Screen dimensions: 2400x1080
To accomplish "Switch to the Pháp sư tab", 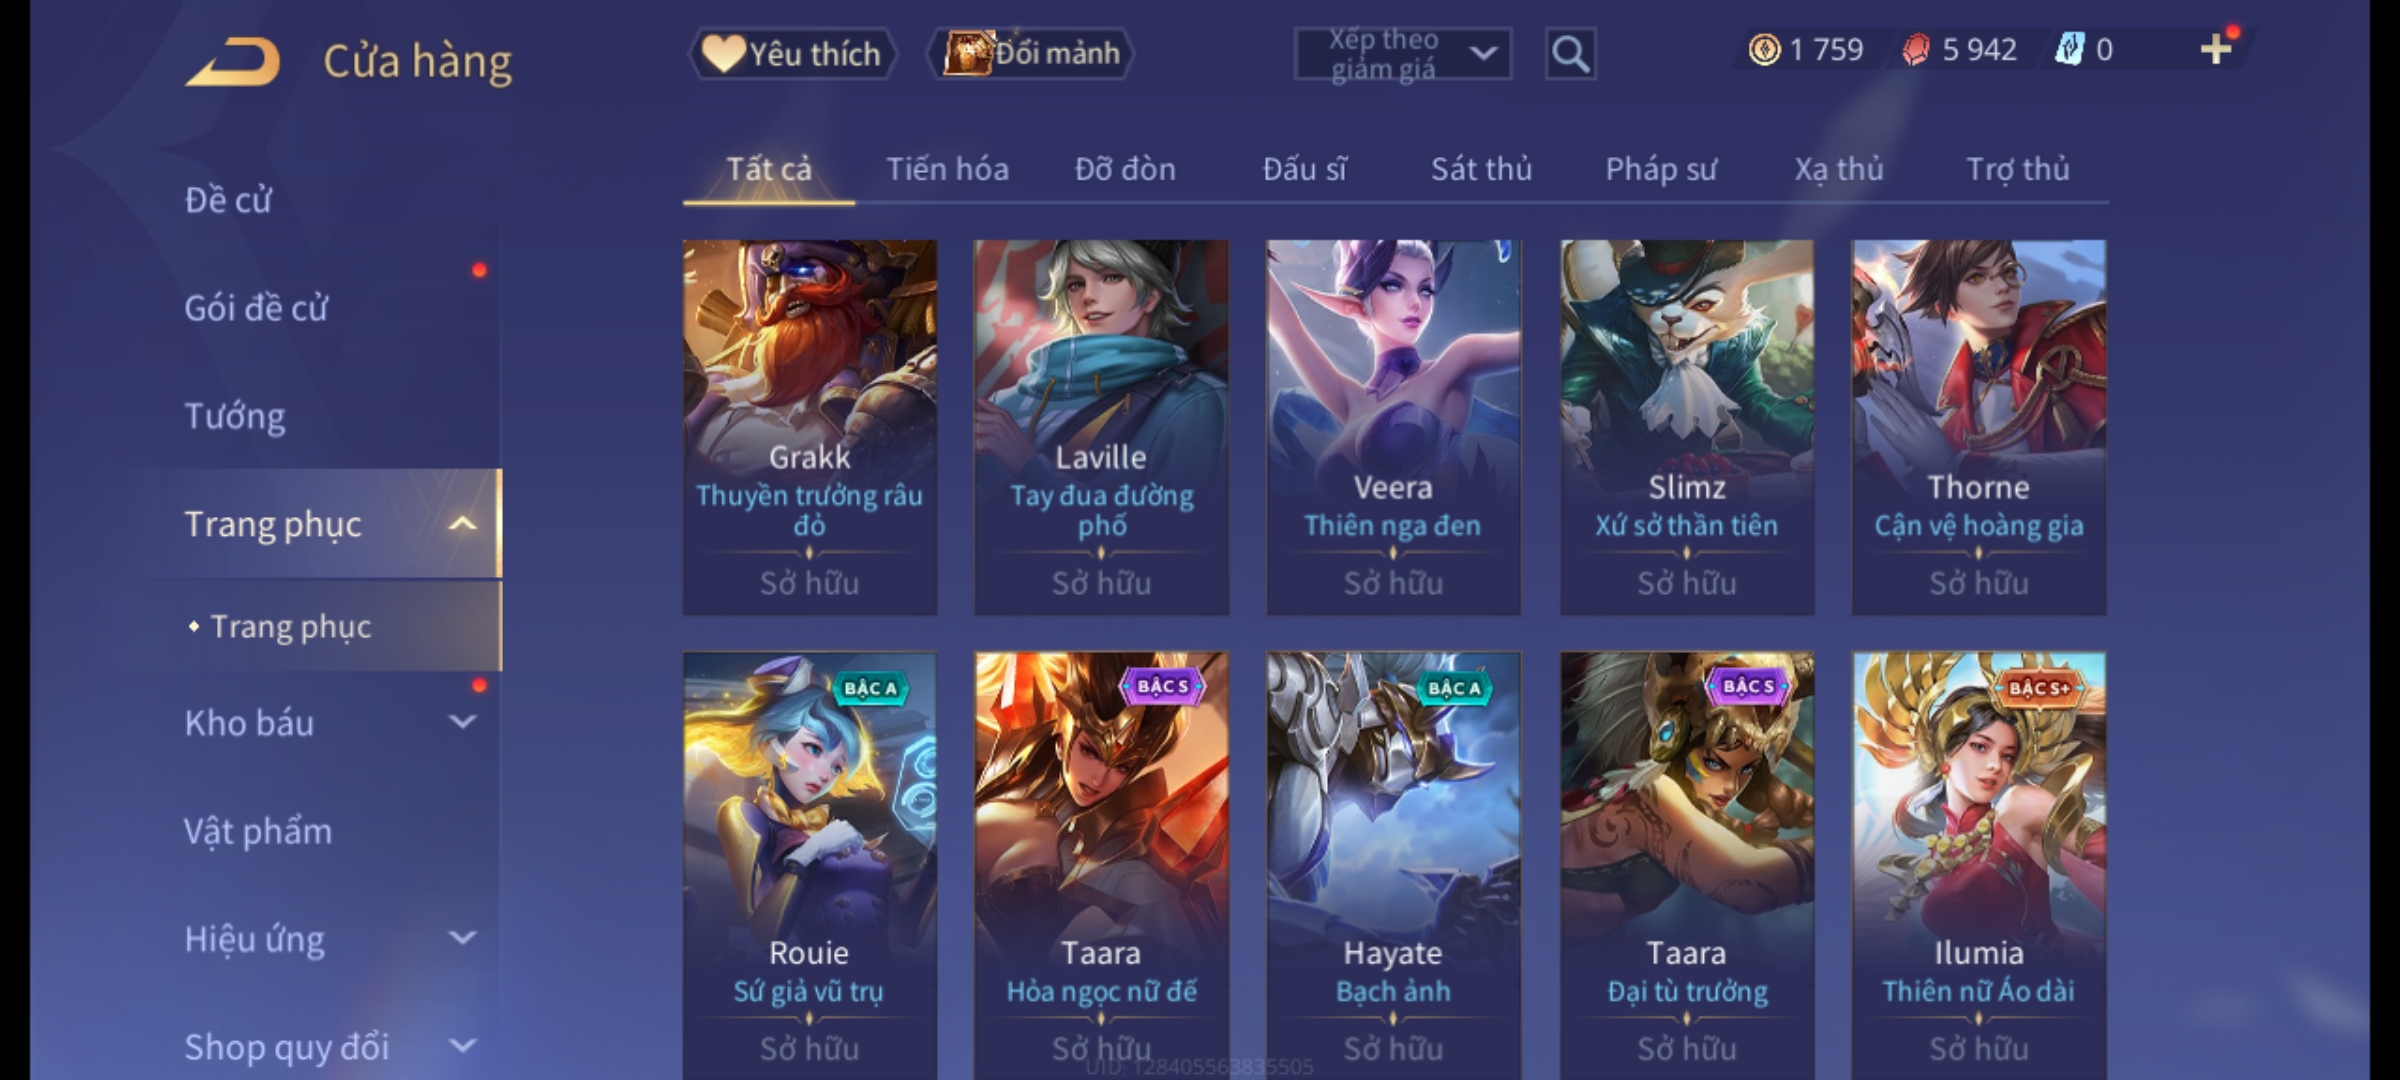I will click(1660, 169).
